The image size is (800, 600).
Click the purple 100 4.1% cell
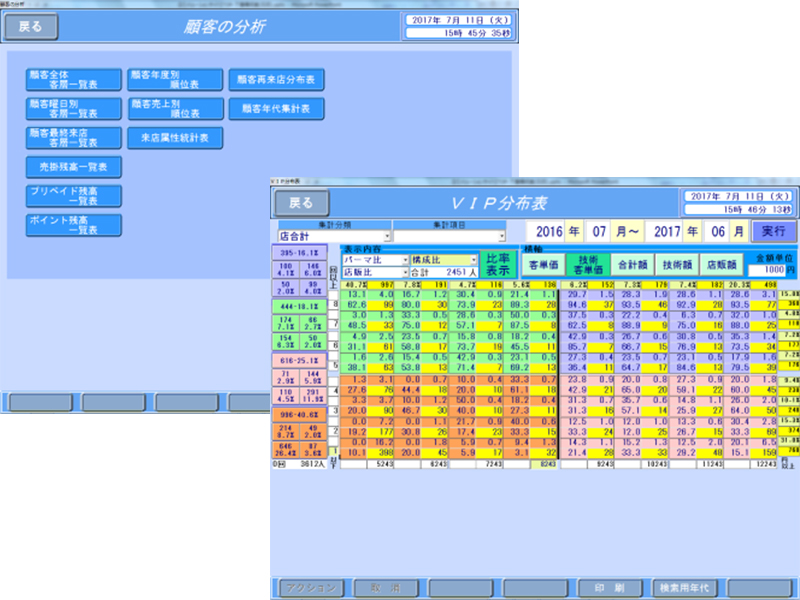point(286,269)
